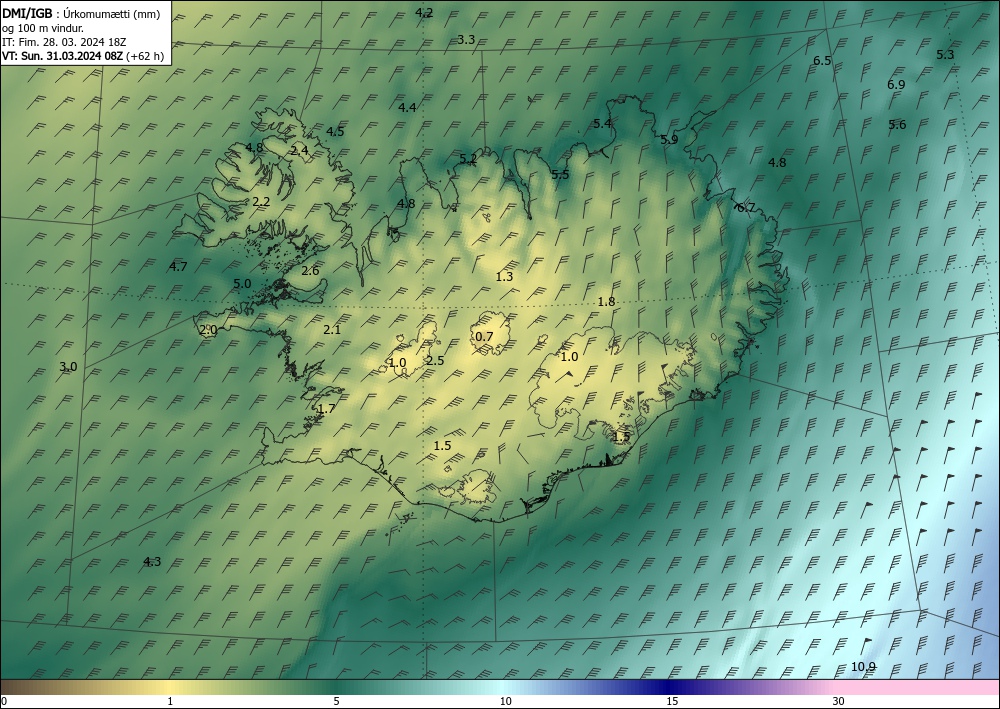Image resolution: width=1000 pixels, height=709 pixels.
Task: Select the map value 5.5
Action: pyautogui.click(x=561, y=175)
